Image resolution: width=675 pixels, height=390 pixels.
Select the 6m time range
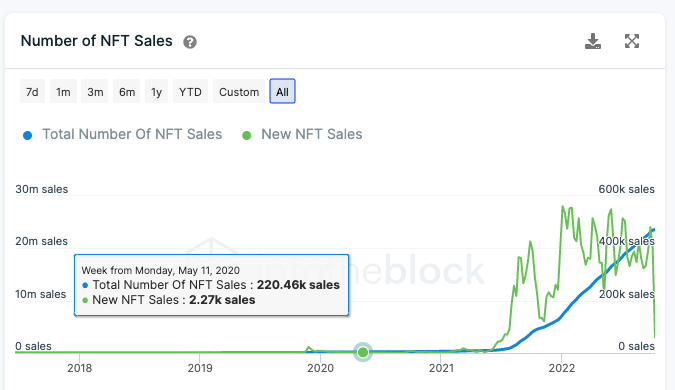point(127,92)
